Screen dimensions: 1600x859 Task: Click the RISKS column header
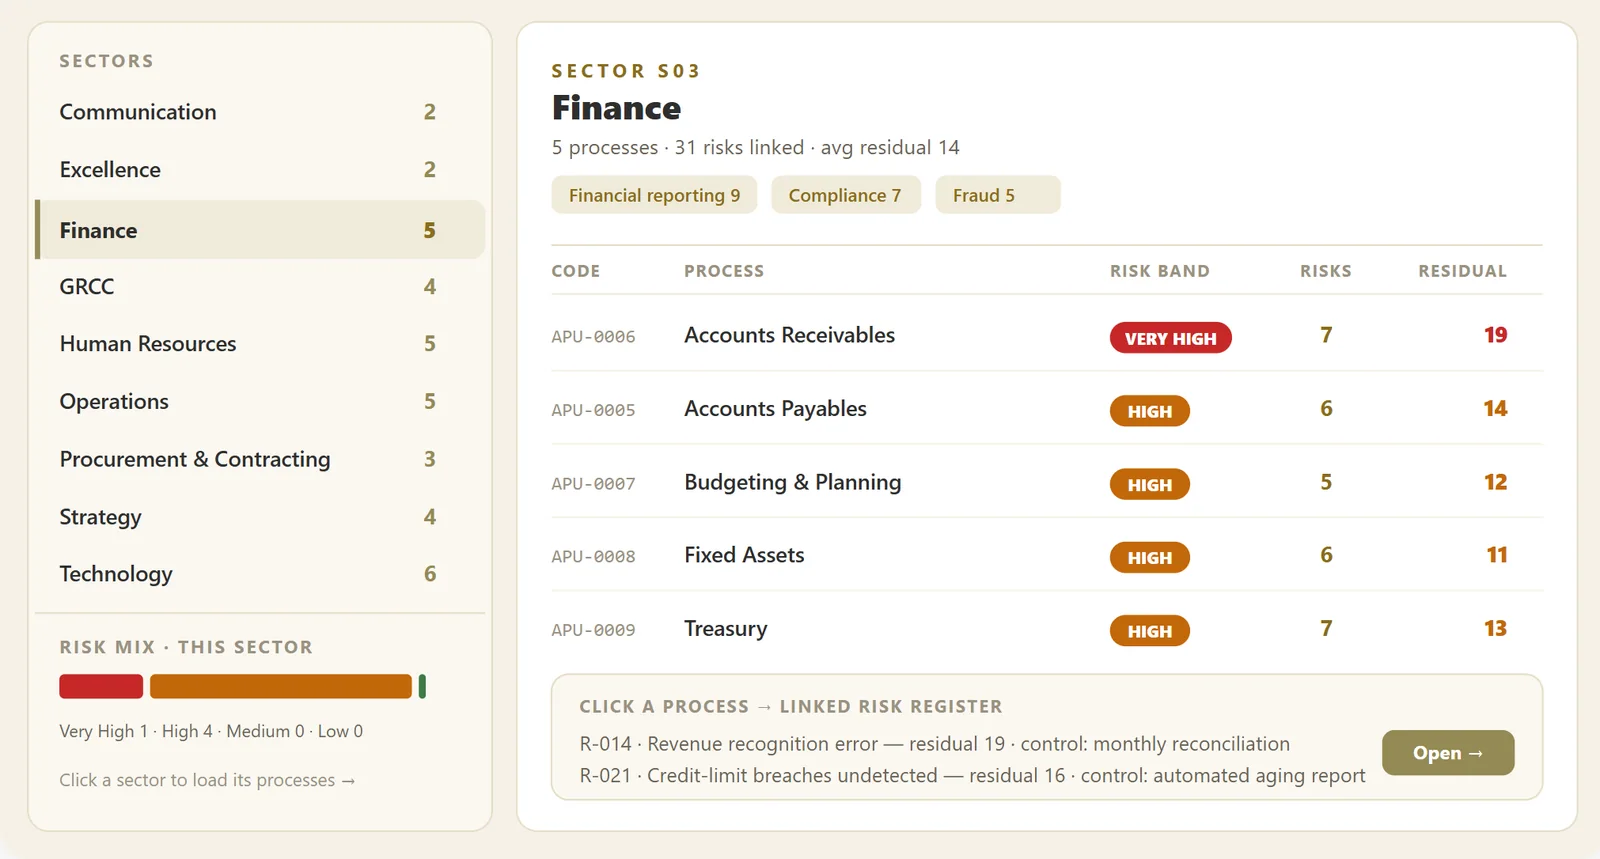click(1326, 271)
